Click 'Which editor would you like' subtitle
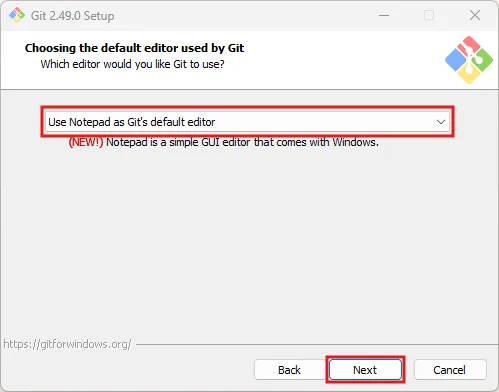The image size is (499, 392). (x=132, y=64)
